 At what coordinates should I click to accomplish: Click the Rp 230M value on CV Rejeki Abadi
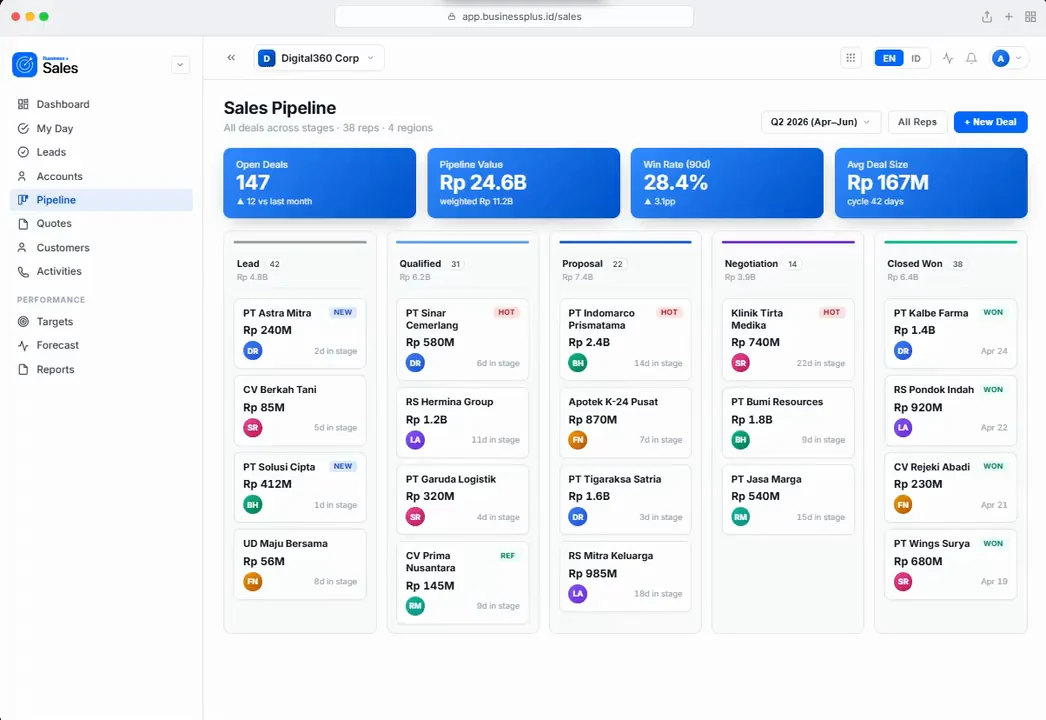tap(918, 484)
